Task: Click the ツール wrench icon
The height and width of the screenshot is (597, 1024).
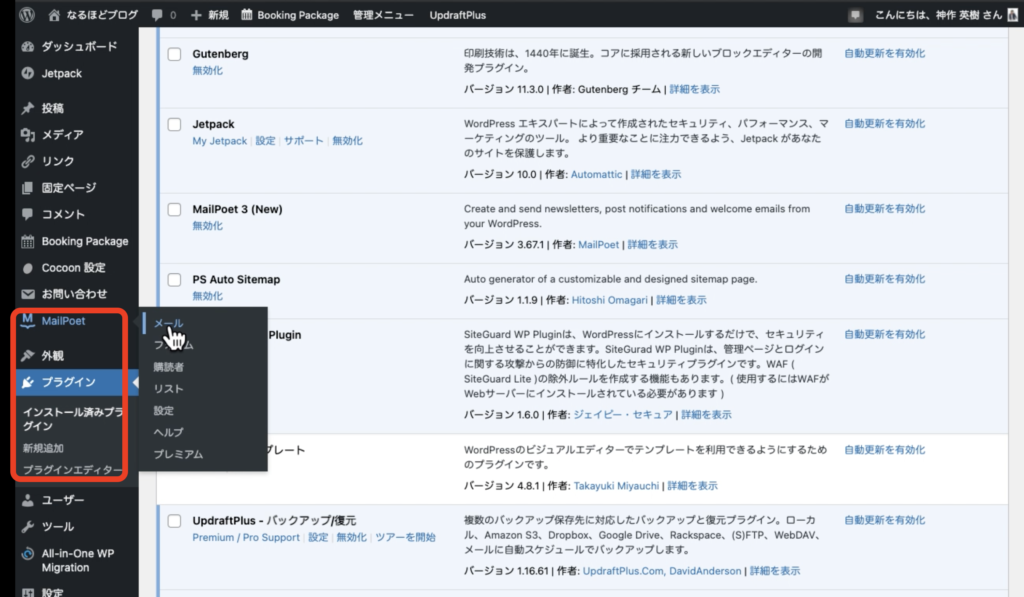Action: click(x=27, y=526)
